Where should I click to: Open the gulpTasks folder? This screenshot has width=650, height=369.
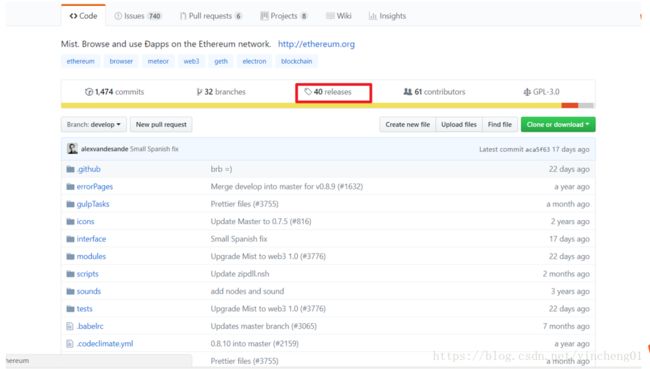(93, 204)
